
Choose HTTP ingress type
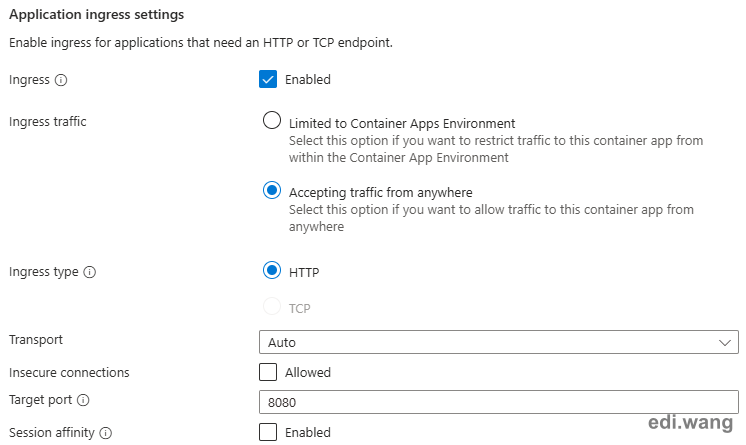(272, 270)
